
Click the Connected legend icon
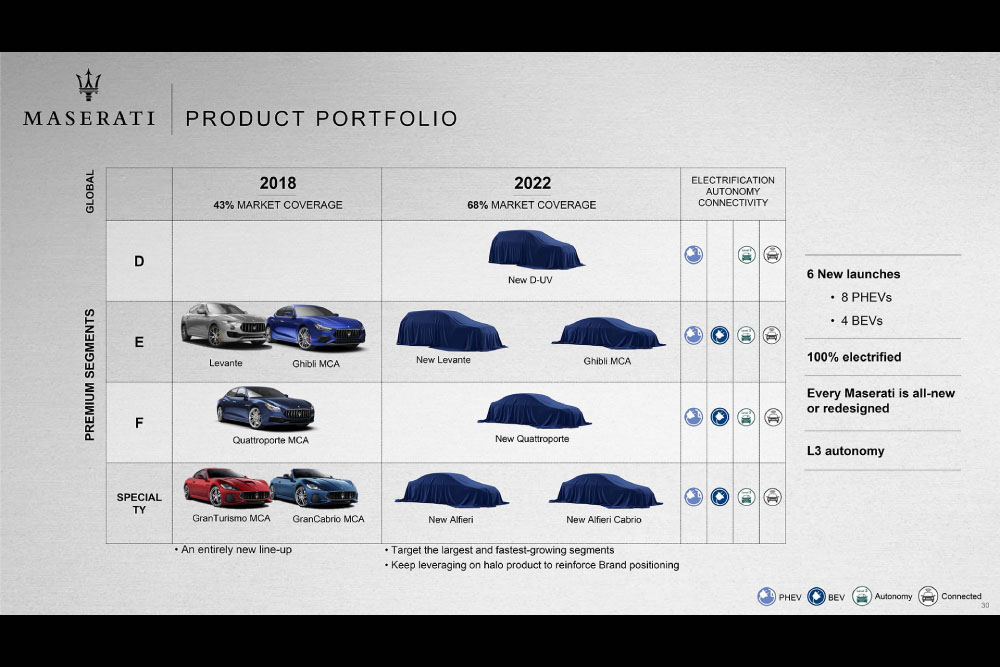[928, 596]
